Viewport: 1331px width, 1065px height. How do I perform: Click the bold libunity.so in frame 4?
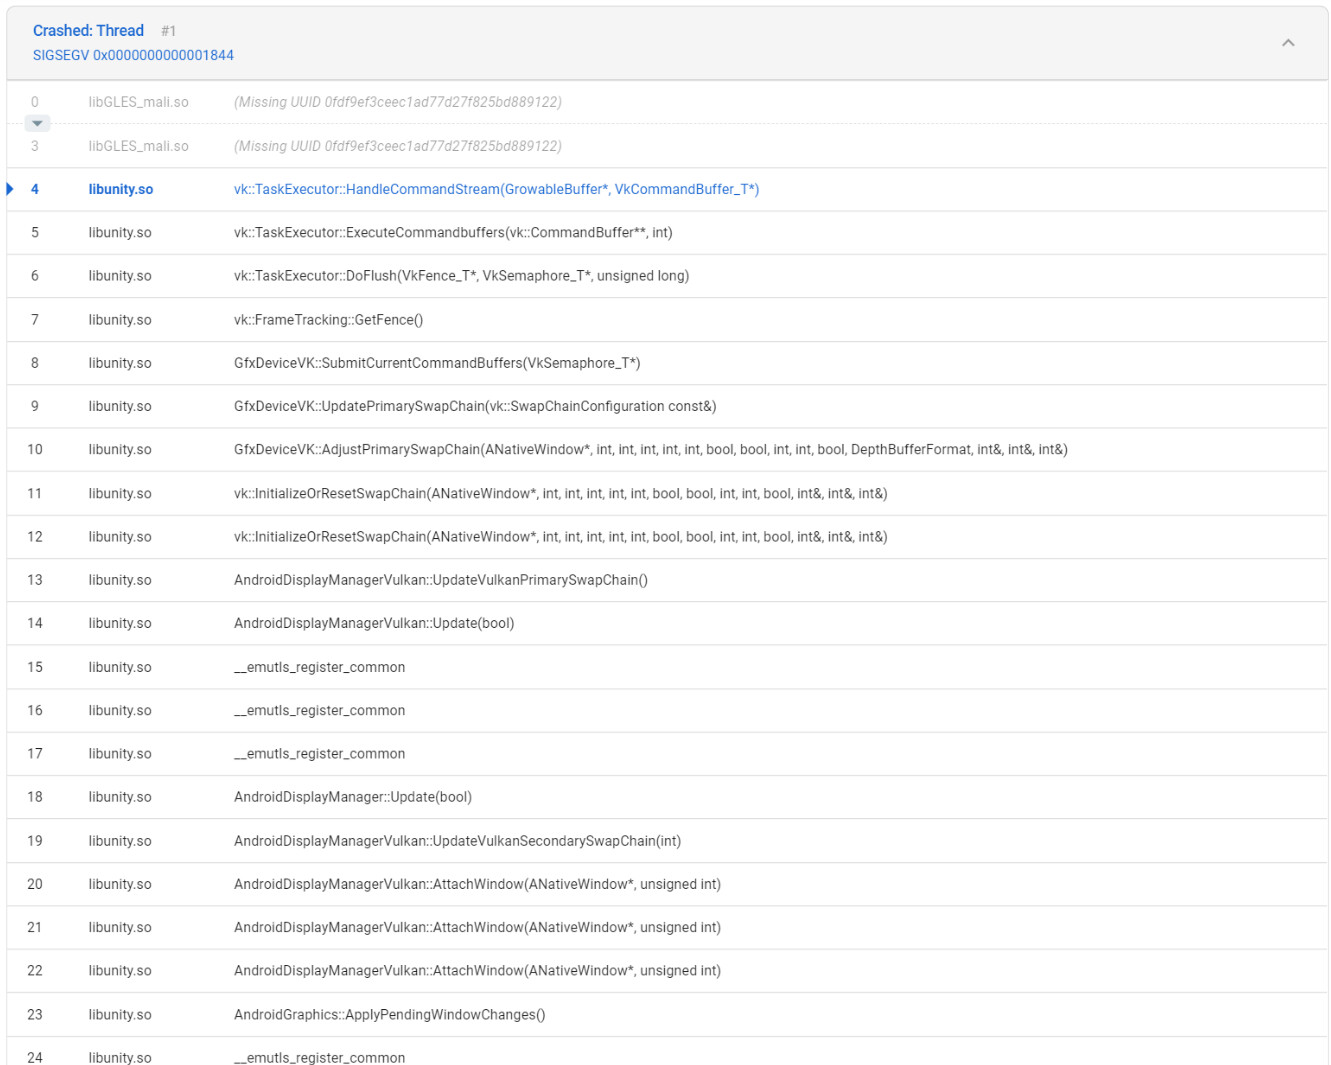point(120,189)
